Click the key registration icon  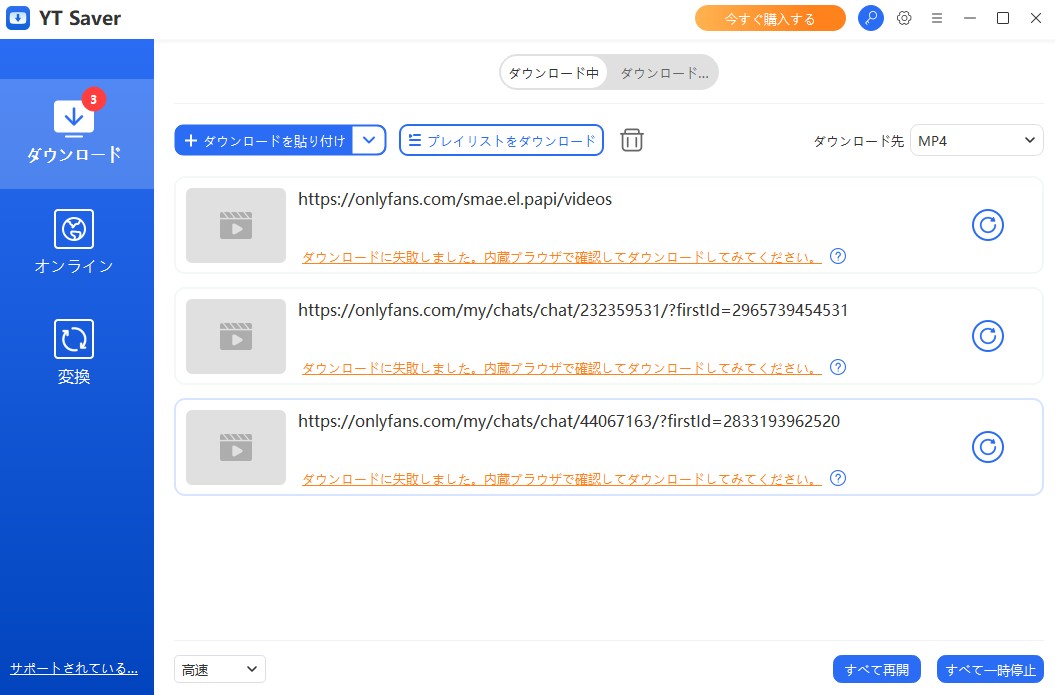[871, 18]
